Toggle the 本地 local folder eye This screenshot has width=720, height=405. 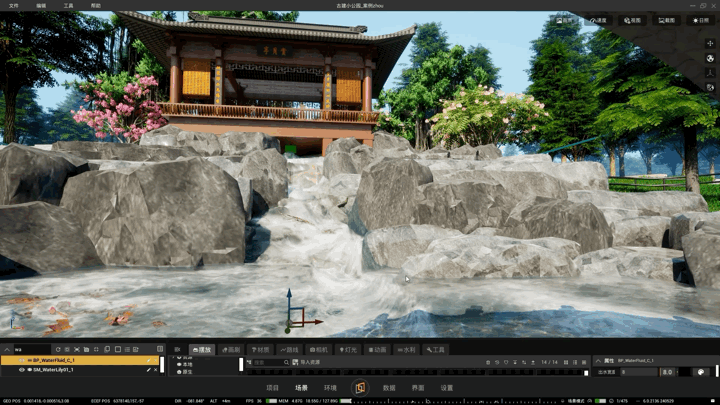click(179, 364)
